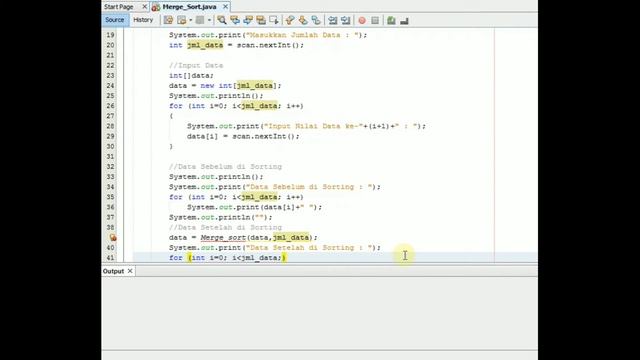This screenshot has height=360, width=640.
Task: Close the Merge_Sort.java tab
Action: click(x=225, y=7)
